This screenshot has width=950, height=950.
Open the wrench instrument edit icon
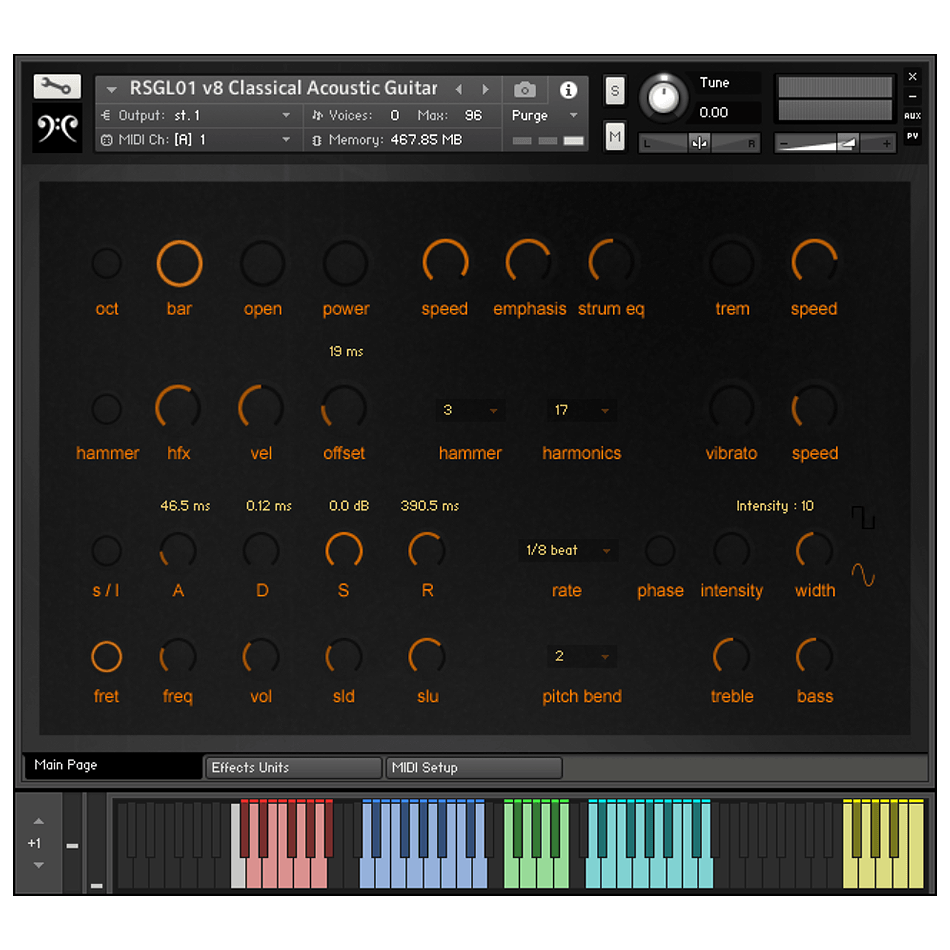click(x=57, y=87)
